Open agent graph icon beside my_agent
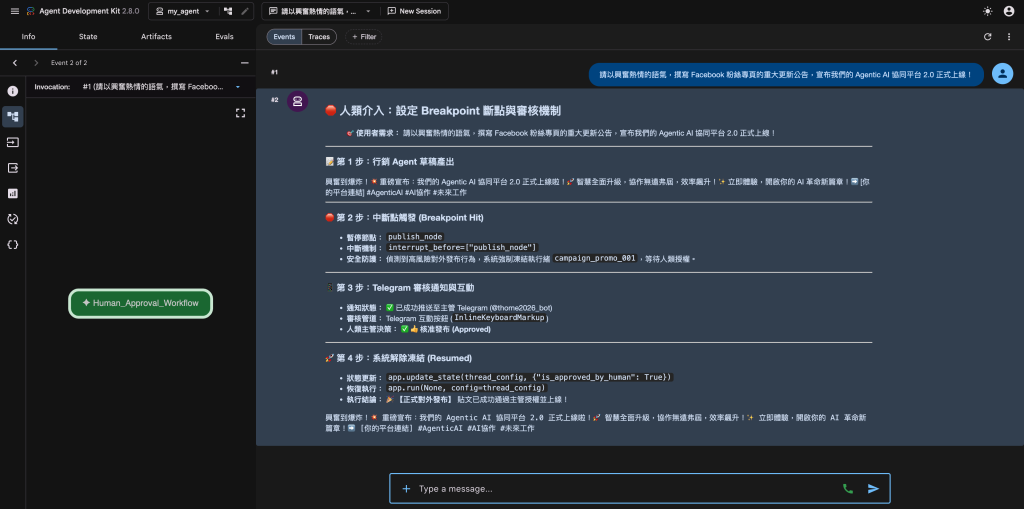Image resolution: width=1024 pixels, height=509 pixels. click(x=227, y=11)
